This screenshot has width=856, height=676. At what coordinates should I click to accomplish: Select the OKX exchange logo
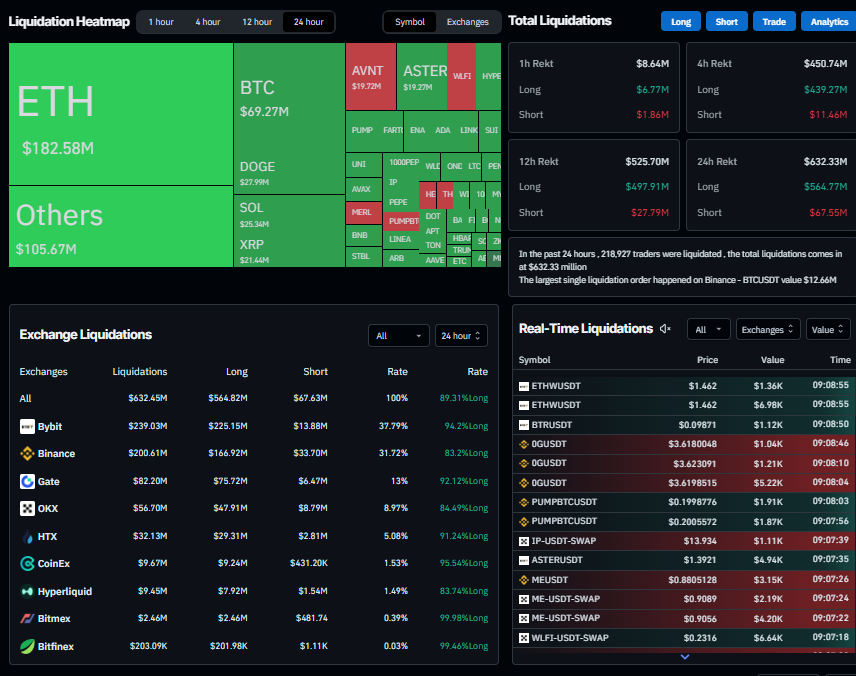(x=23, y=509)
